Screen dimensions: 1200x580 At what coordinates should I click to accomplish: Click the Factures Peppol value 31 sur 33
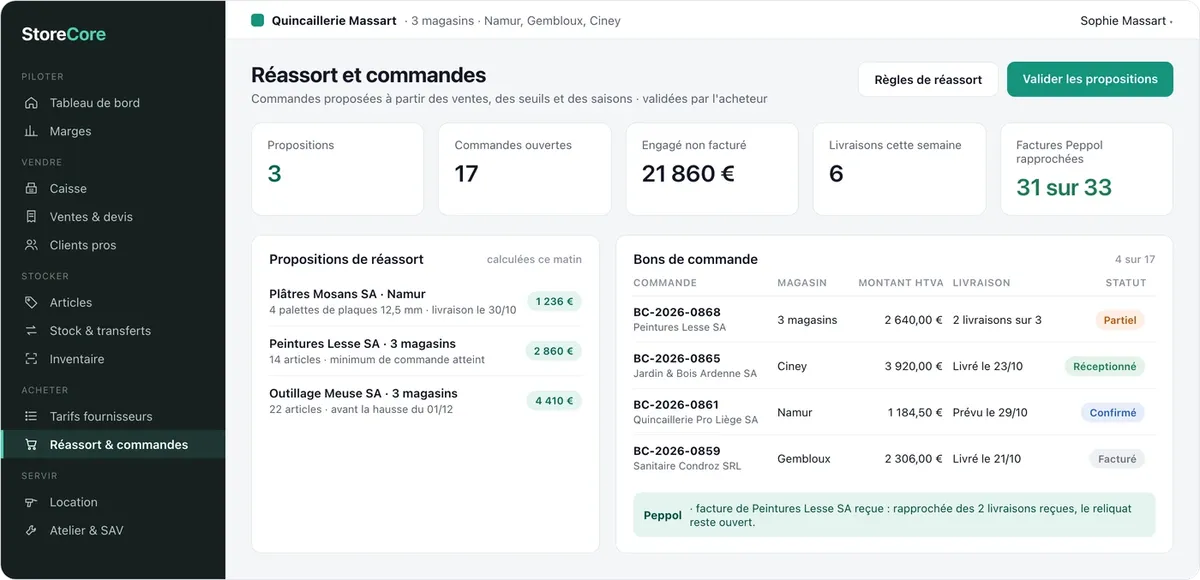1064,187
